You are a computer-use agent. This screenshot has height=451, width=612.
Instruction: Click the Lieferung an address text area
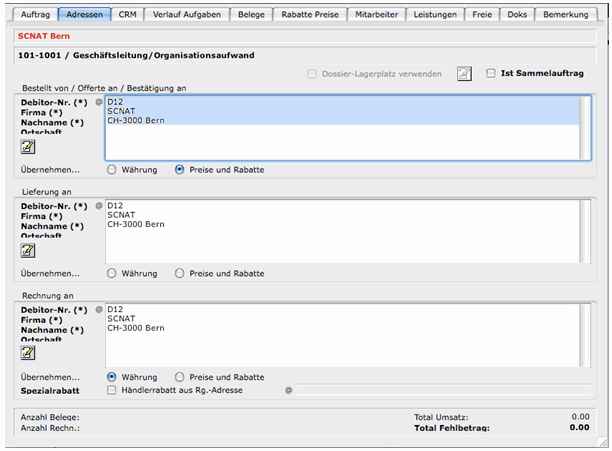click(340, 235)
